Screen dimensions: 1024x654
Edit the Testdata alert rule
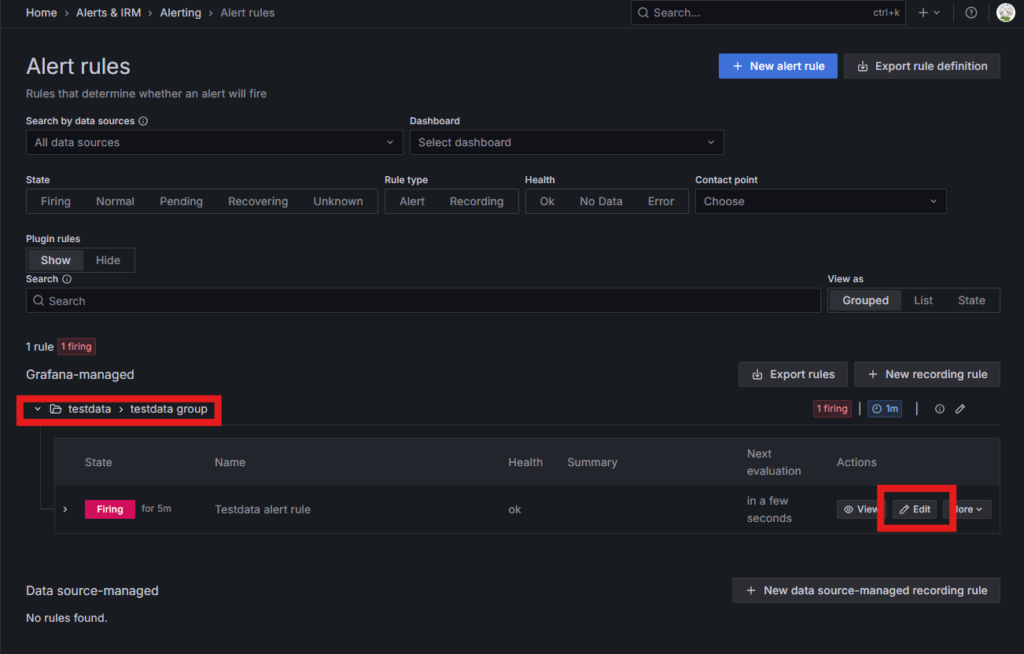pos(915,509)
